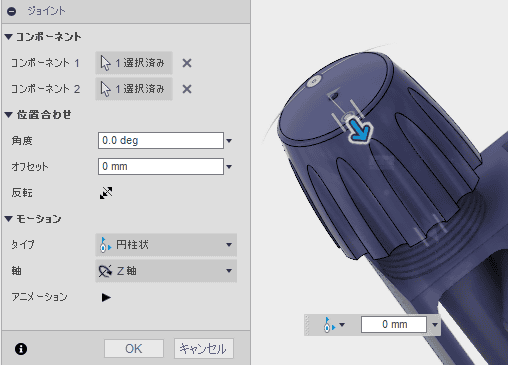Screen dimensions: 508x365
Task: Click the アニメーション label
Action: click(x=39, y=297)
